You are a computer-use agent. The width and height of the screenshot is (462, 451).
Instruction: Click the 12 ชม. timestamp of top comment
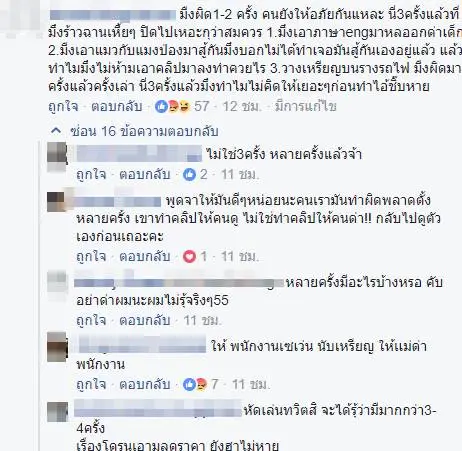(241, 107)
